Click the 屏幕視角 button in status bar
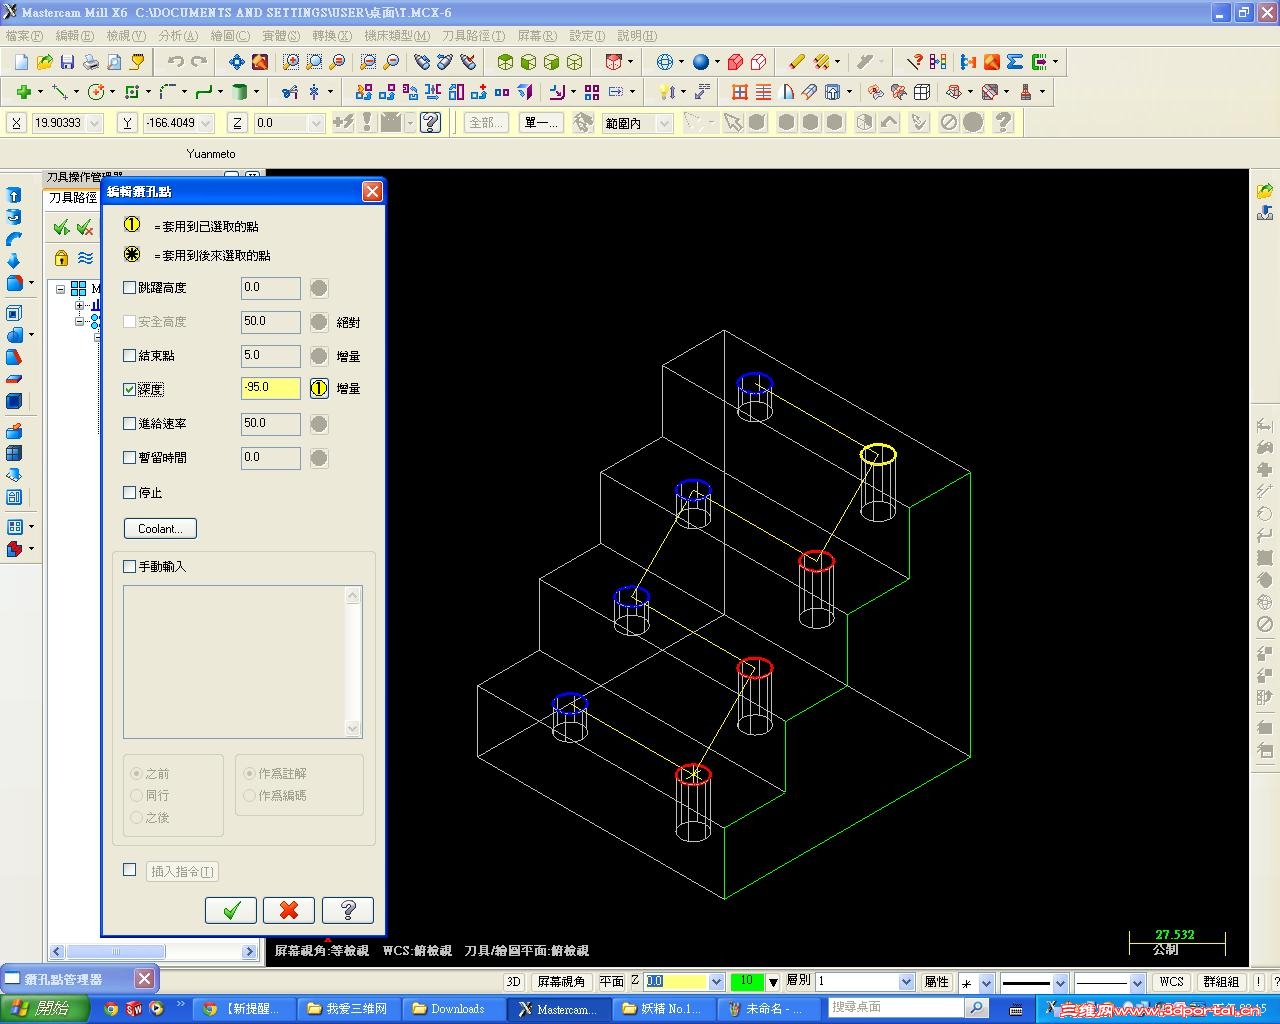The image size is (1280, 1024). click(x=562, y=982)
